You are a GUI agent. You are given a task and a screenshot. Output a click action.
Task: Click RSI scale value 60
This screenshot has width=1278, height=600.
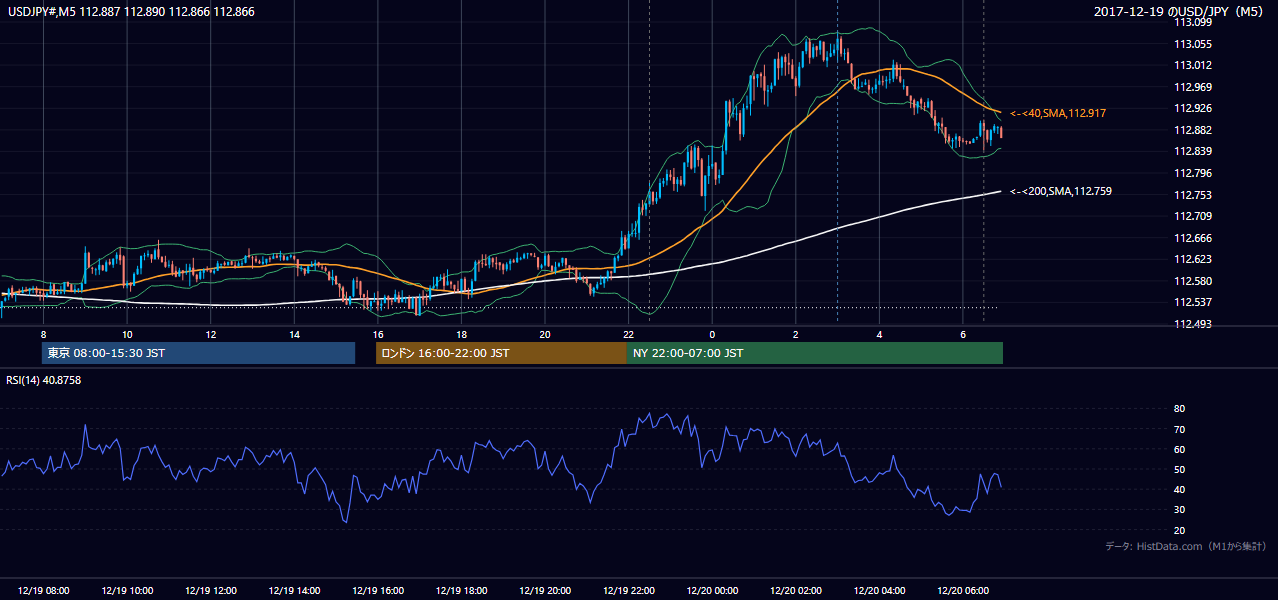click(x=1179, y=449)
